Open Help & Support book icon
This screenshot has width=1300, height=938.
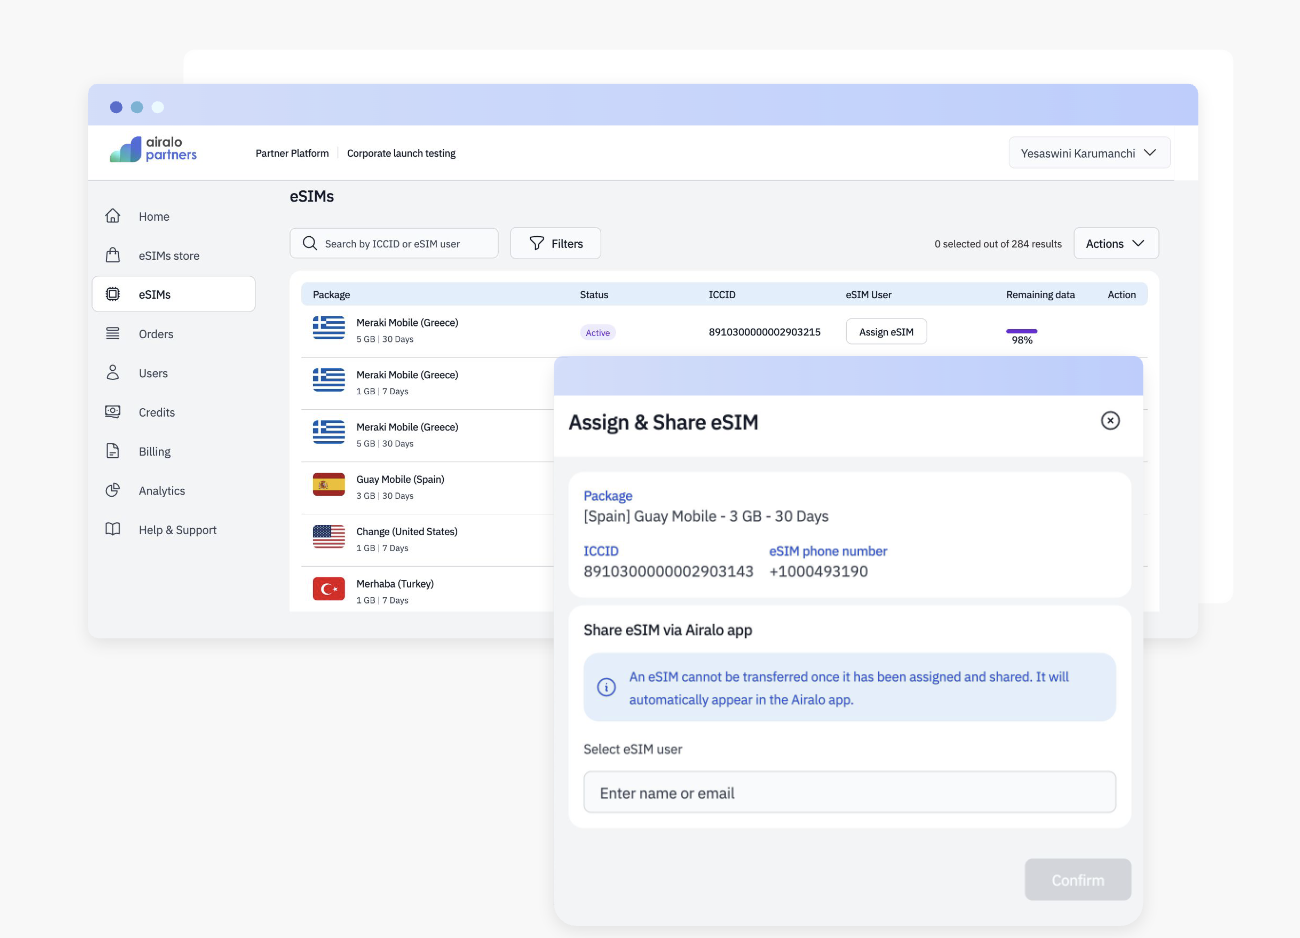(x=113, y=530)
